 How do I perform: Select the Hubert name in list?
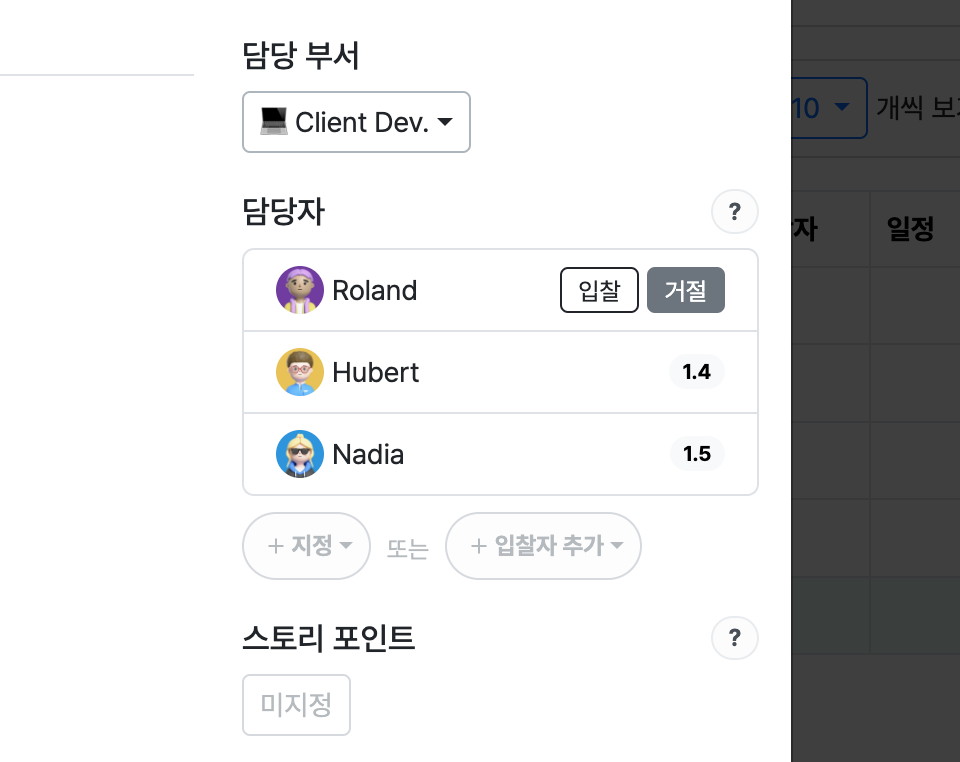(376, 372)
